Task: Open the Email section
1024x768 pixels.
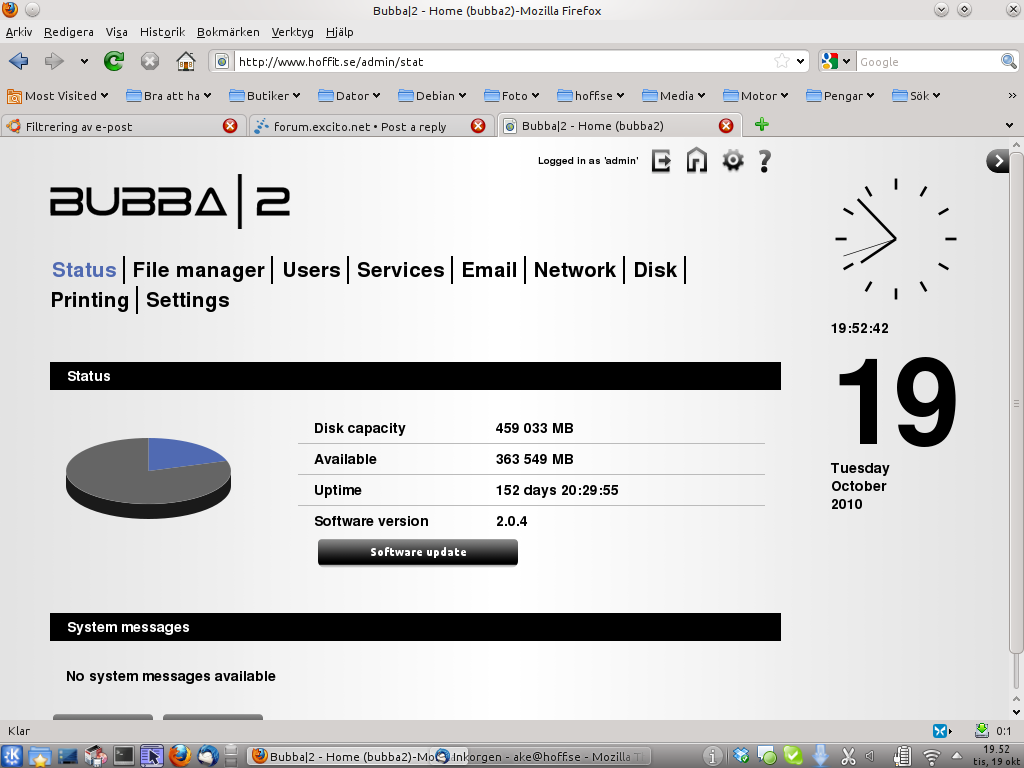Action: [x=489, y=270]
